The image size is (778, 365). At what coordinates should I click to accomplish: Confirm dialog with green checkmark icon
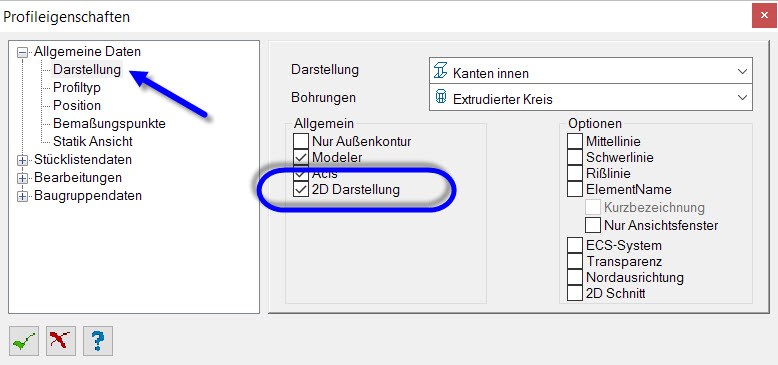click(x=24, y=341)
